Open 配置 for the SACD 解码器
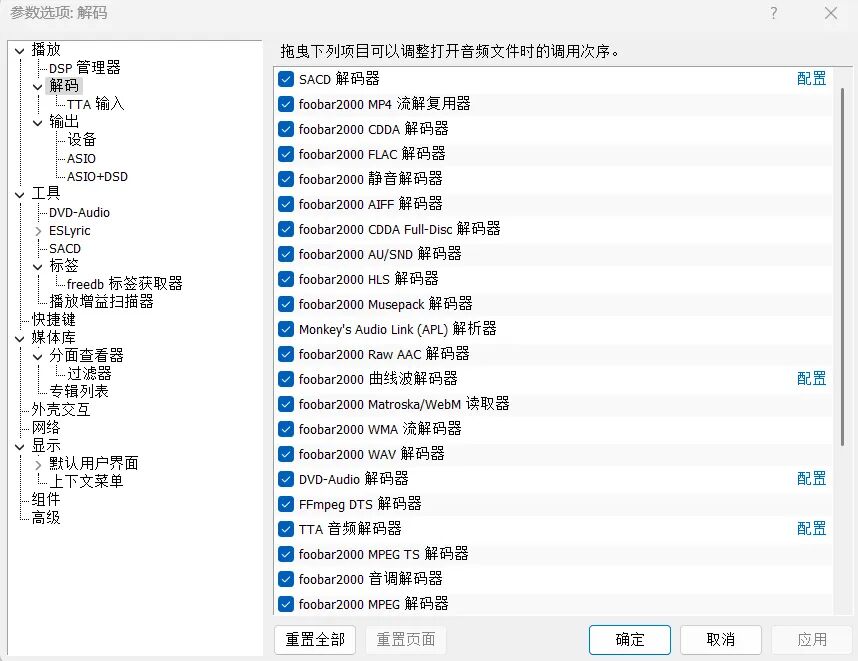The width and height of the screenshot is (858, 661). click(x=811, y=78)
